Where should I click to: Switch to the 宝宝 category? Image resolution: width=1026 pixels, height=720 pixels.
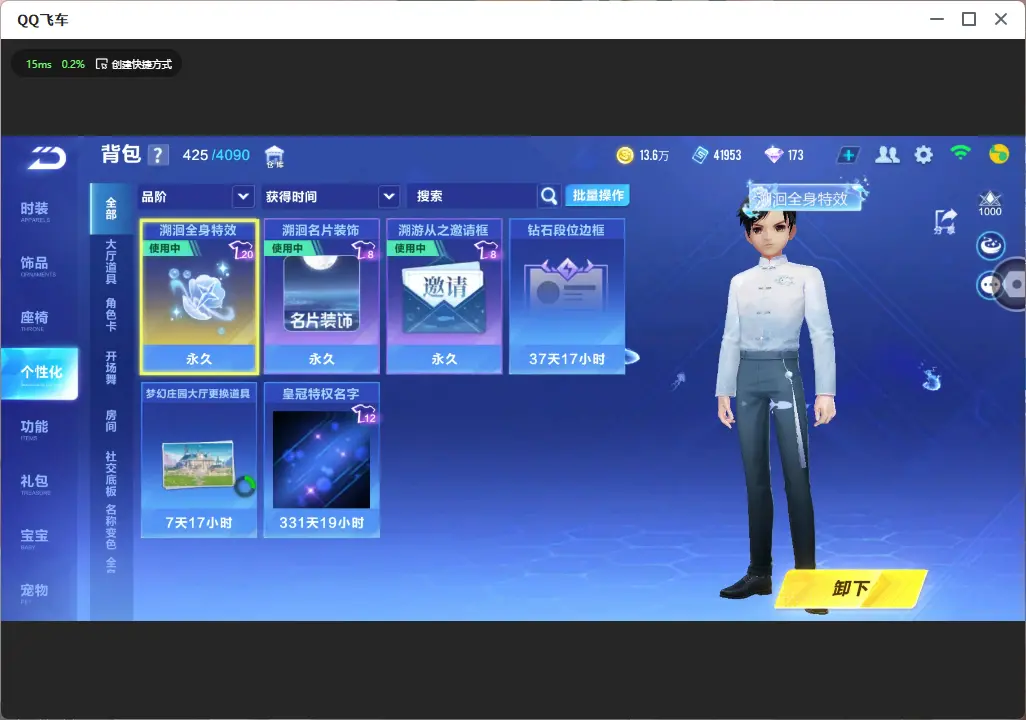tap(35, 537)
